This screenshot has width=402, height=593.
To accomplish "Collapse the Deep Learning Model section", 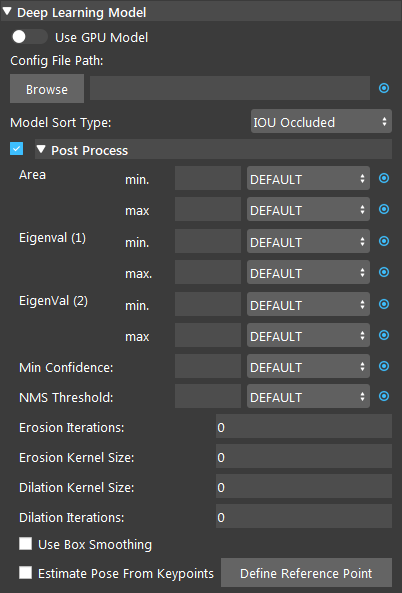I will click(7, 12).
